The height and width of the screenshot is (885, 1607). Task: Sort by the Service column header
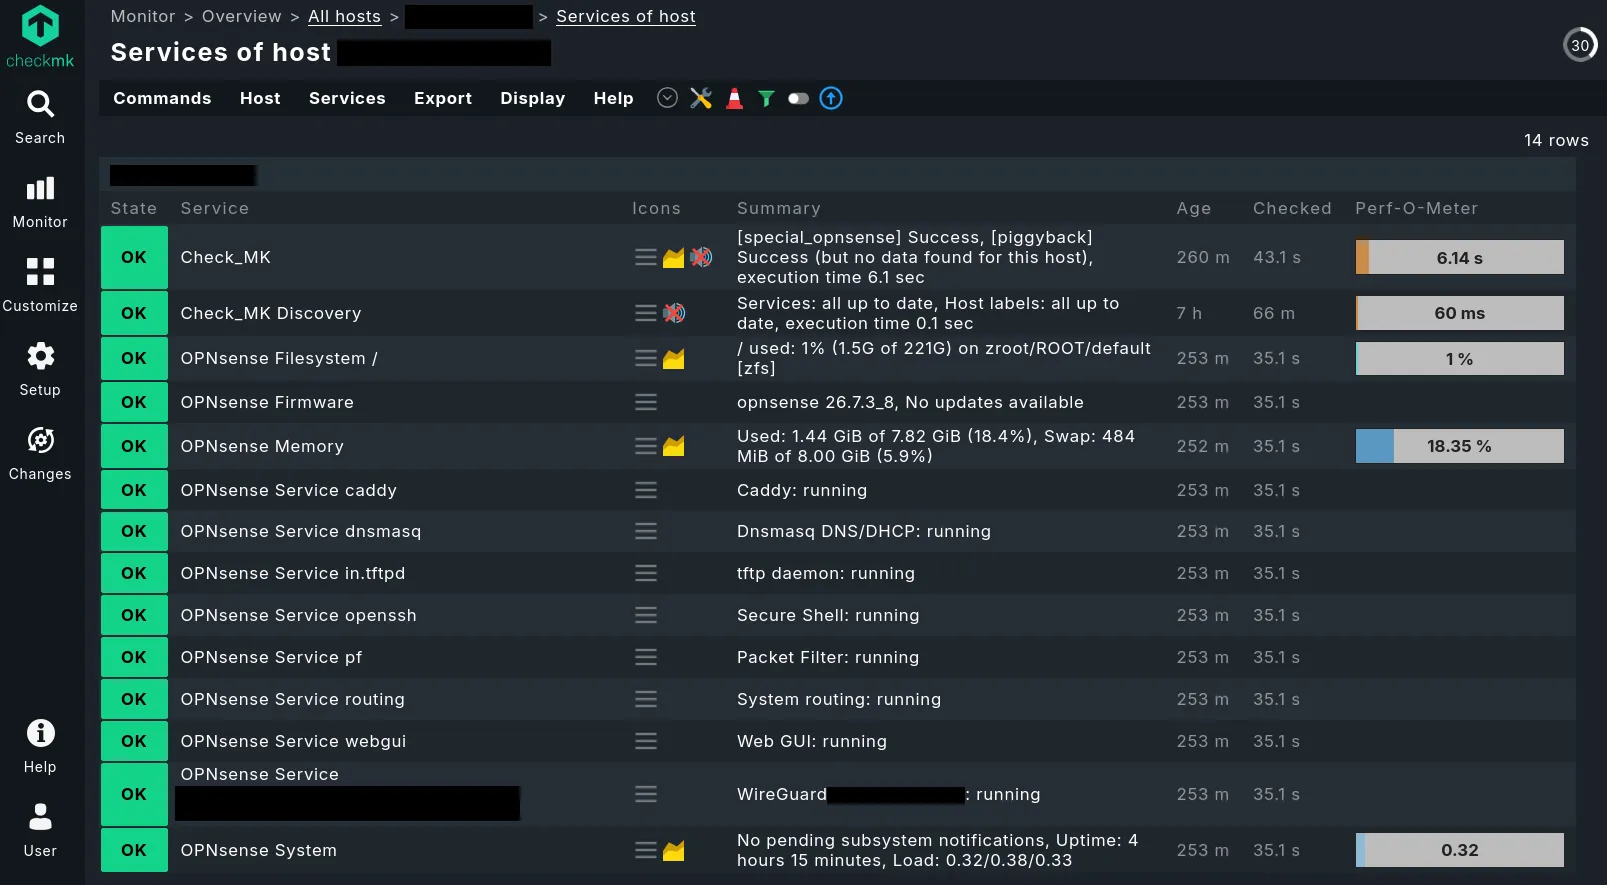(x=215, y=208)
